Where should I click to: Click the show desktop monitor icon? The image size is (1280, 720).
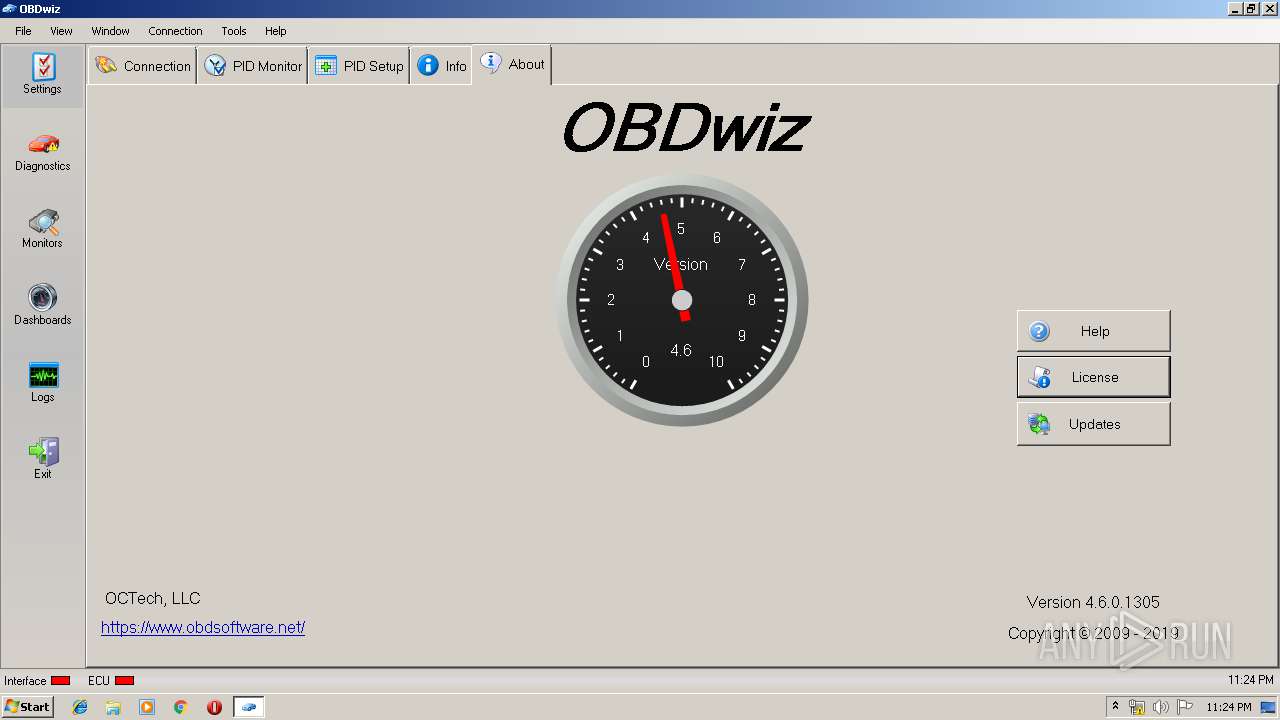tap(1268, 707)
